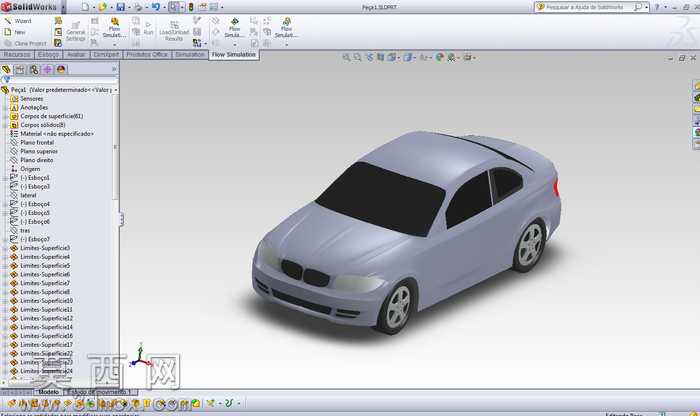Viewport: 700px width, 416px height.
Task: Open the Flow Simulation Wizard
Action: point(18,21)
